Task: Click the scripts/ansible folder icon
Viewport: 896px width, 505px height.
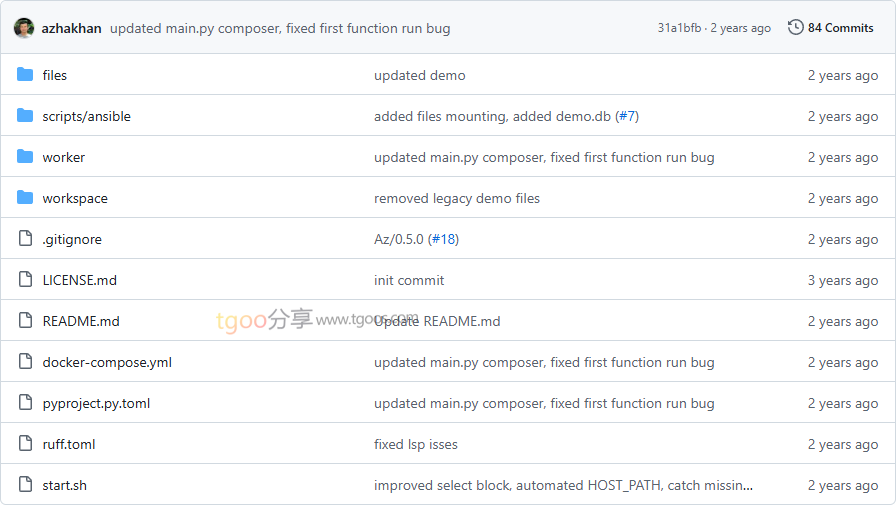Action: (25, 116)
